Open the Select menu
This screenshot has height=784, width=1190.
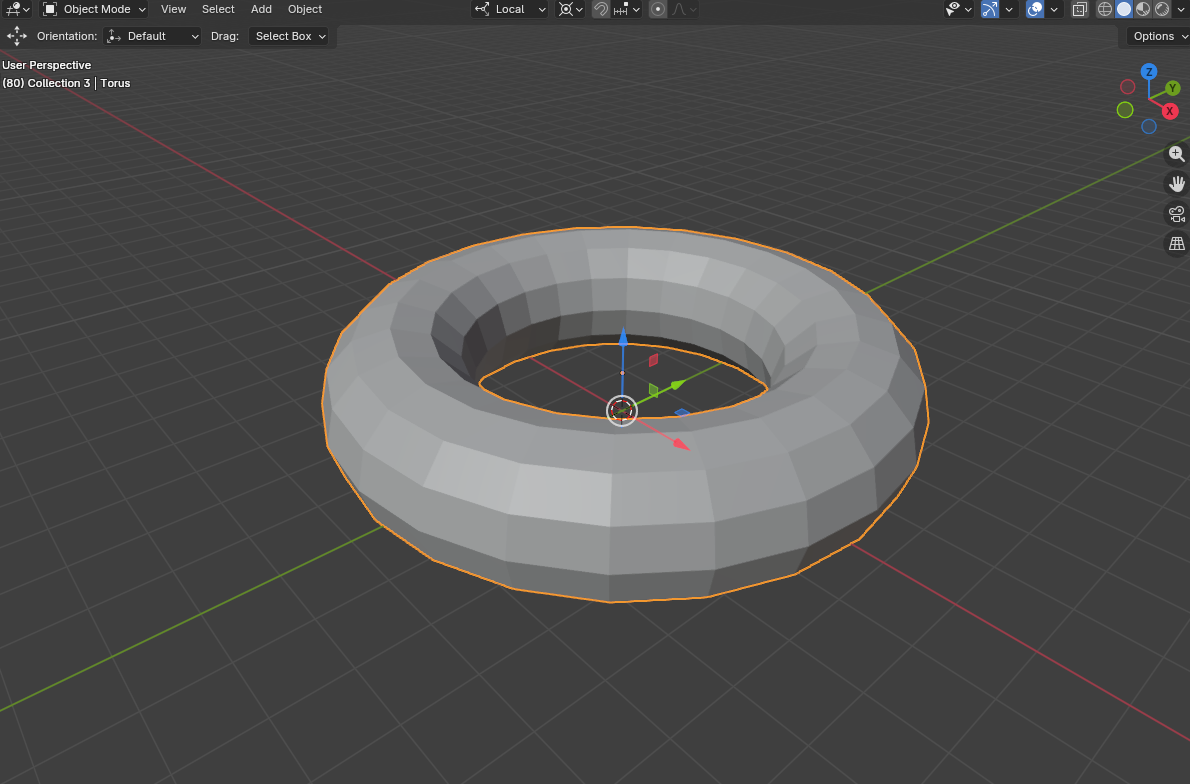218,9
